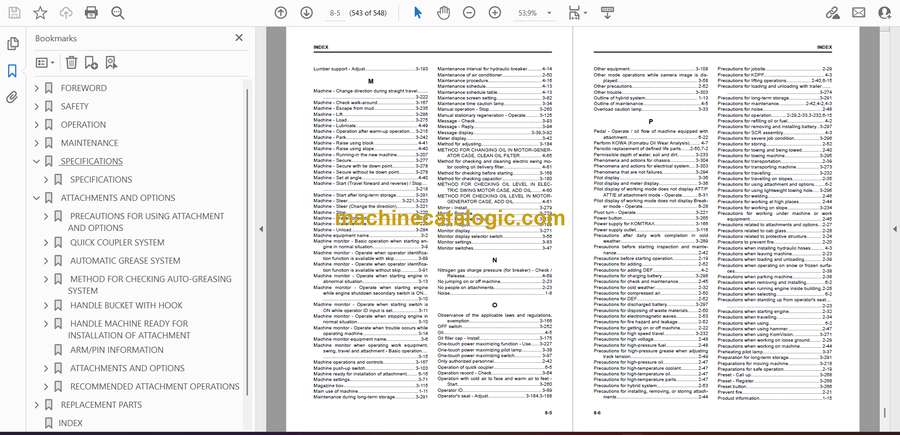The height and width of the screenshot is (435, 900).
Task: Click the find current bookmark icon
Action: (x=111, y=63)
